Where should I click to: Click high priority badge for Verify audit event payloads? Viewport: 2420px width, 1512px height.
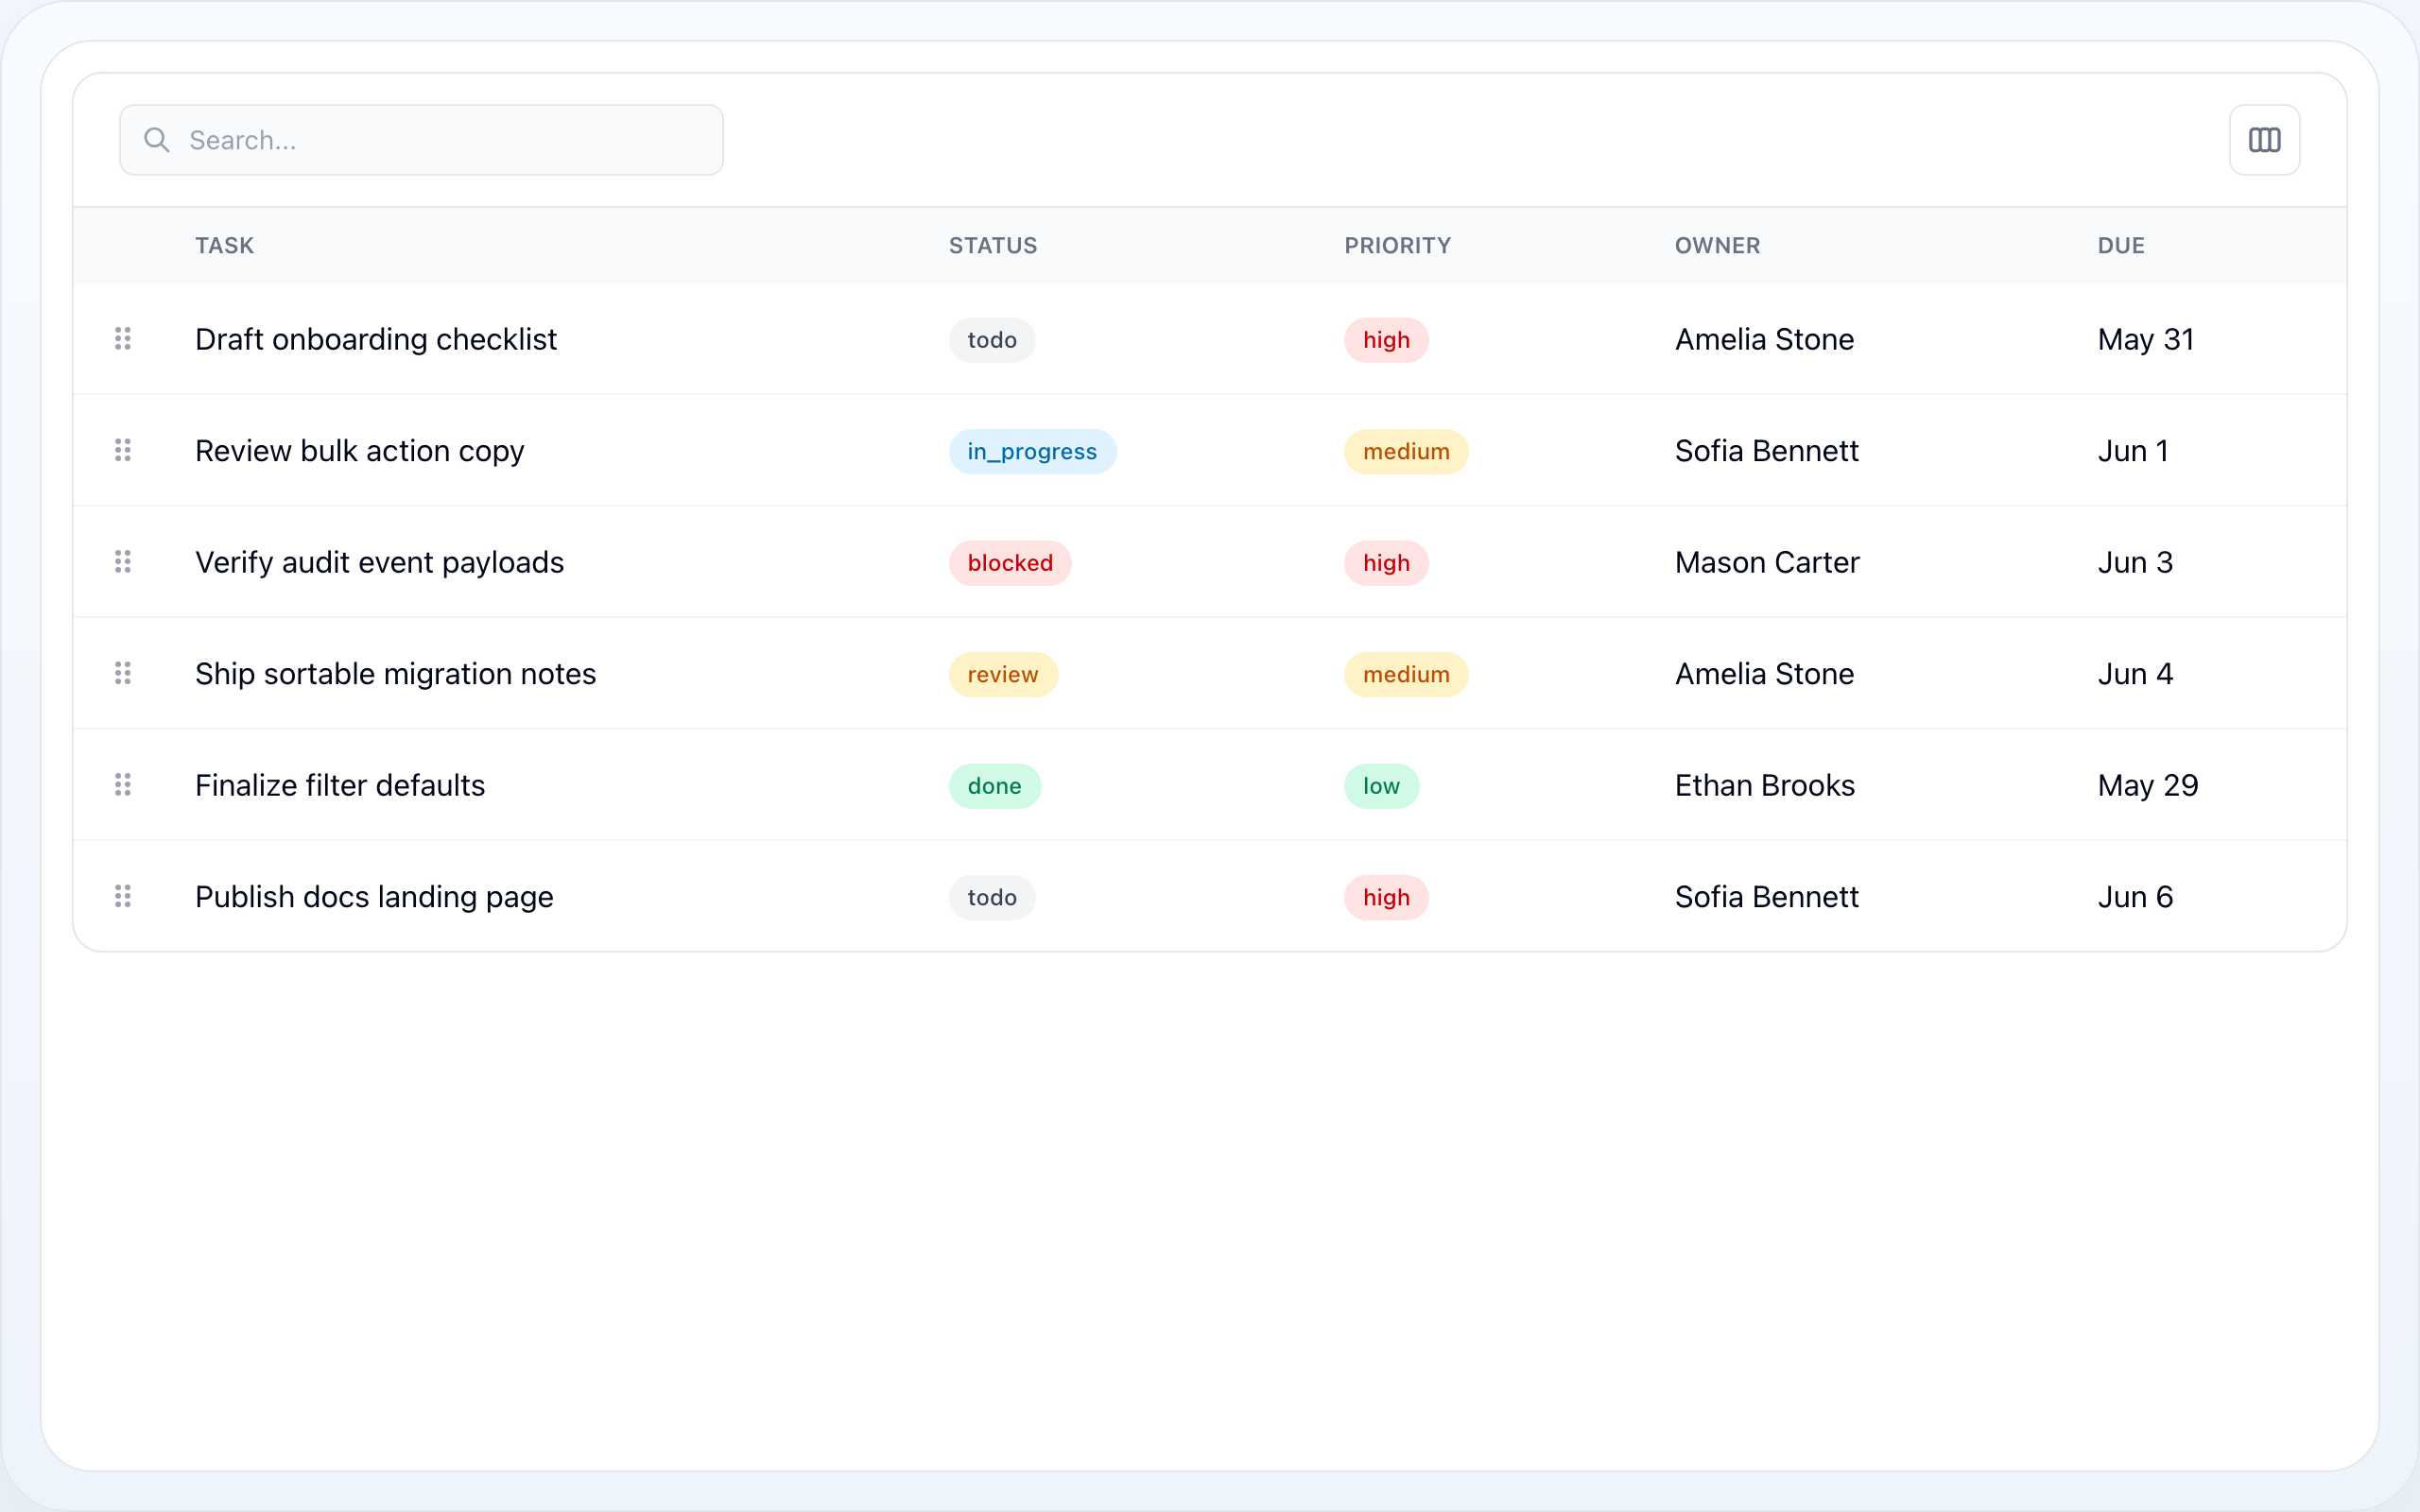(x=1386, y=563)
